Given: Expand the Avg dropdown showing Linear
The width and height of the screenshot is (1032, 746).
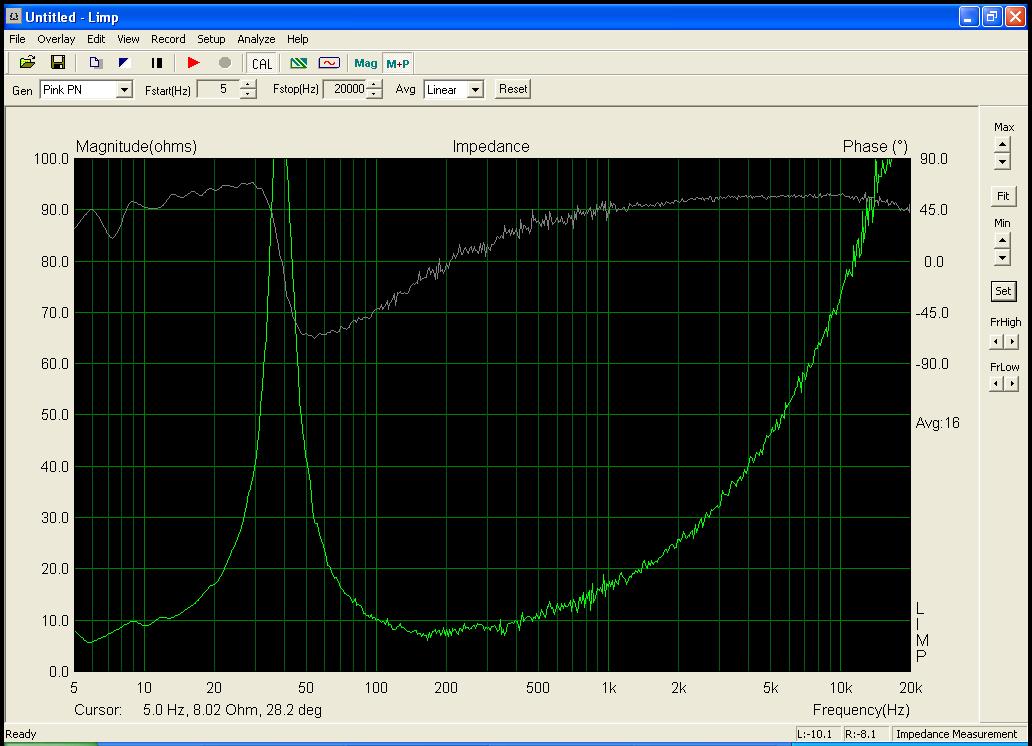Looking at the screenshot, I should click(475, 90).
